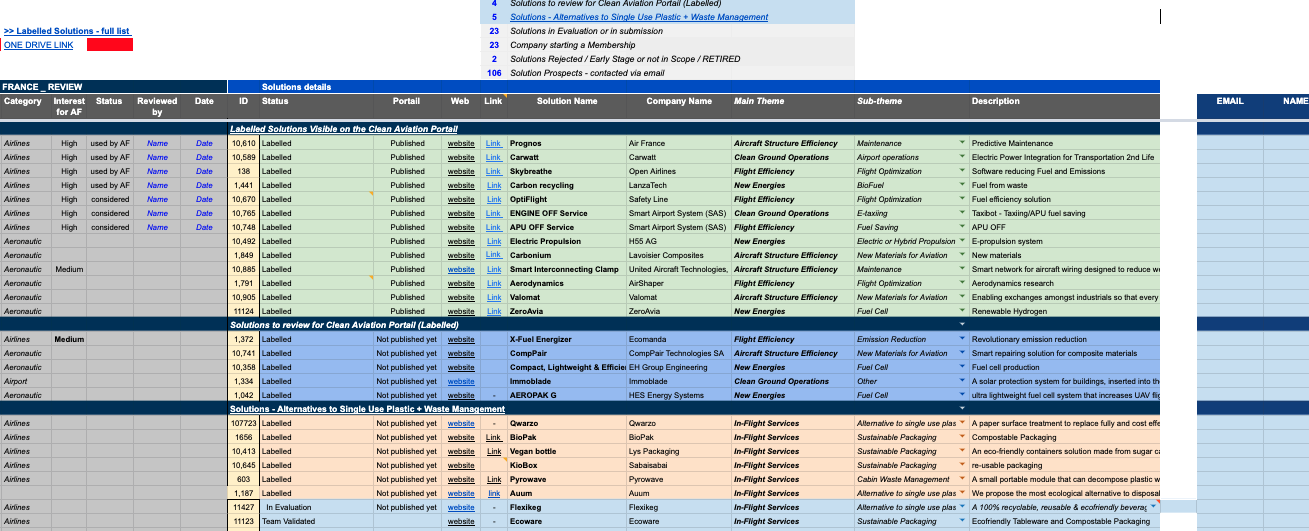Select 'Not published yet' cell for AEROPAK G
The width and height of the screenshot is (1309, 531).
407,395
